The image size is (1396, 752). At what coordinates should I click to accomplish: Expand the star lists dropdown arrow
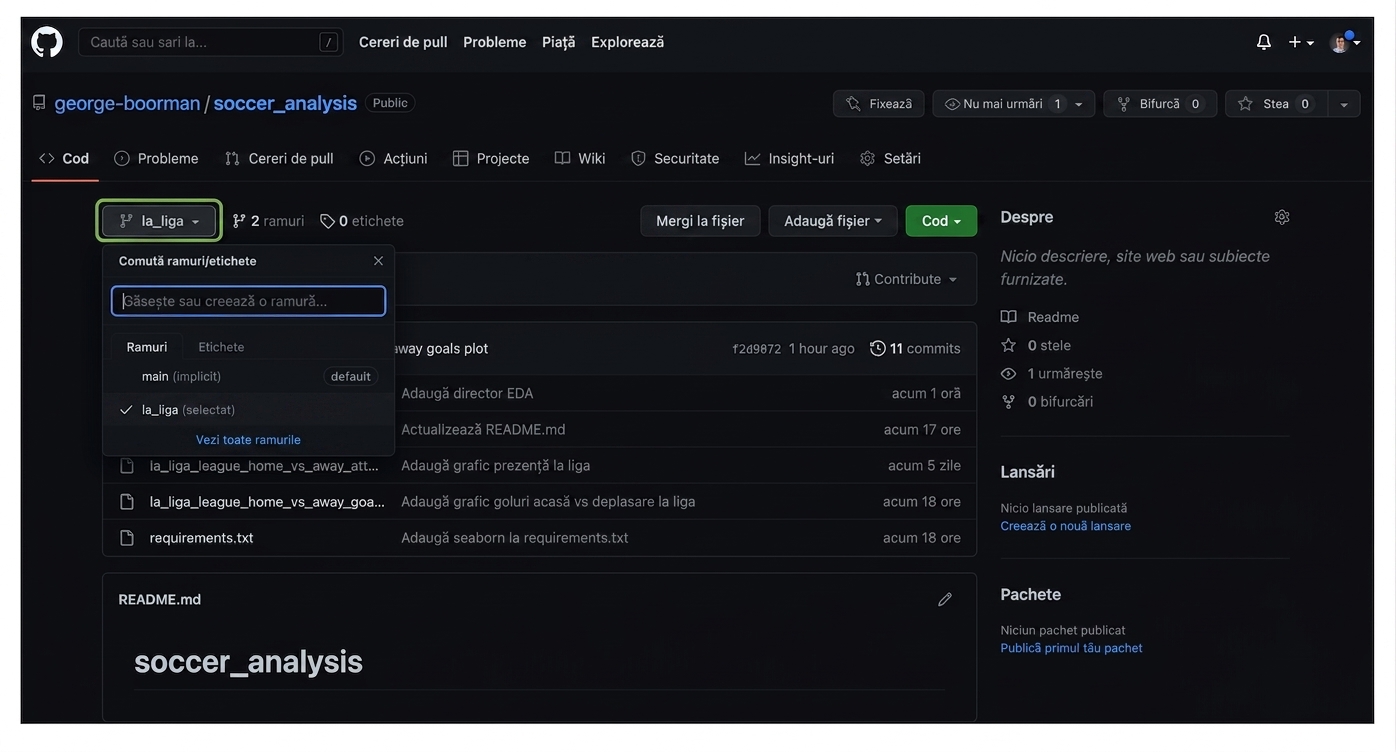[1344, 104]
